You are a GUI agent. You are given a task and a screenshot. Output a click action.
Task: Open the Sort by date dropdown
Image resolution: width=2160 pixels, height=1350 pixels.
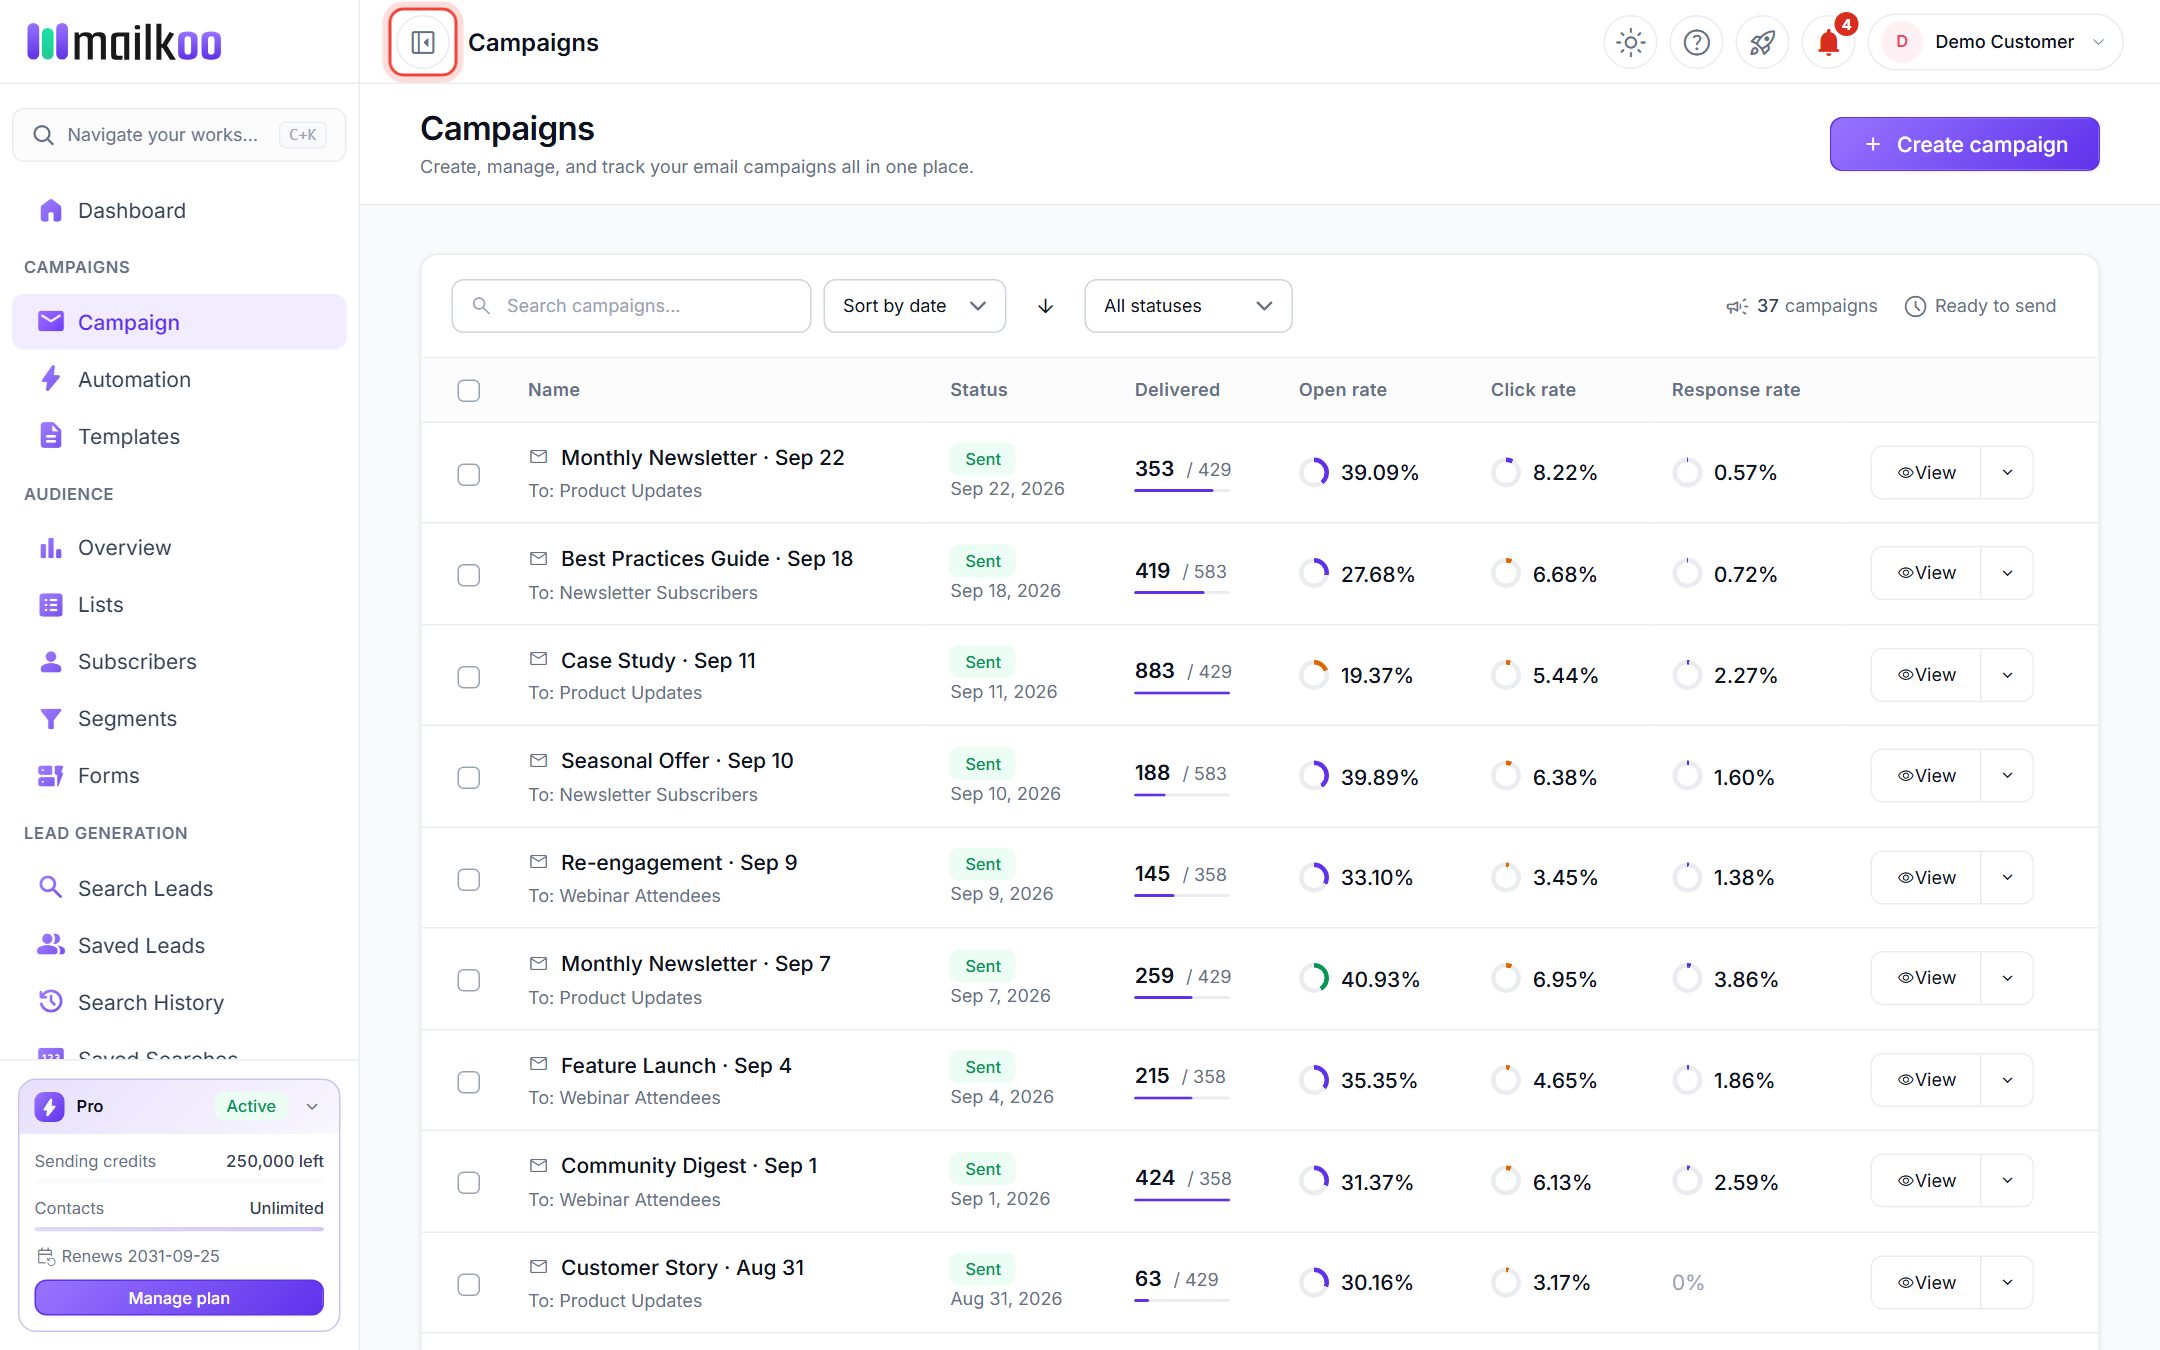pos(914,306)
